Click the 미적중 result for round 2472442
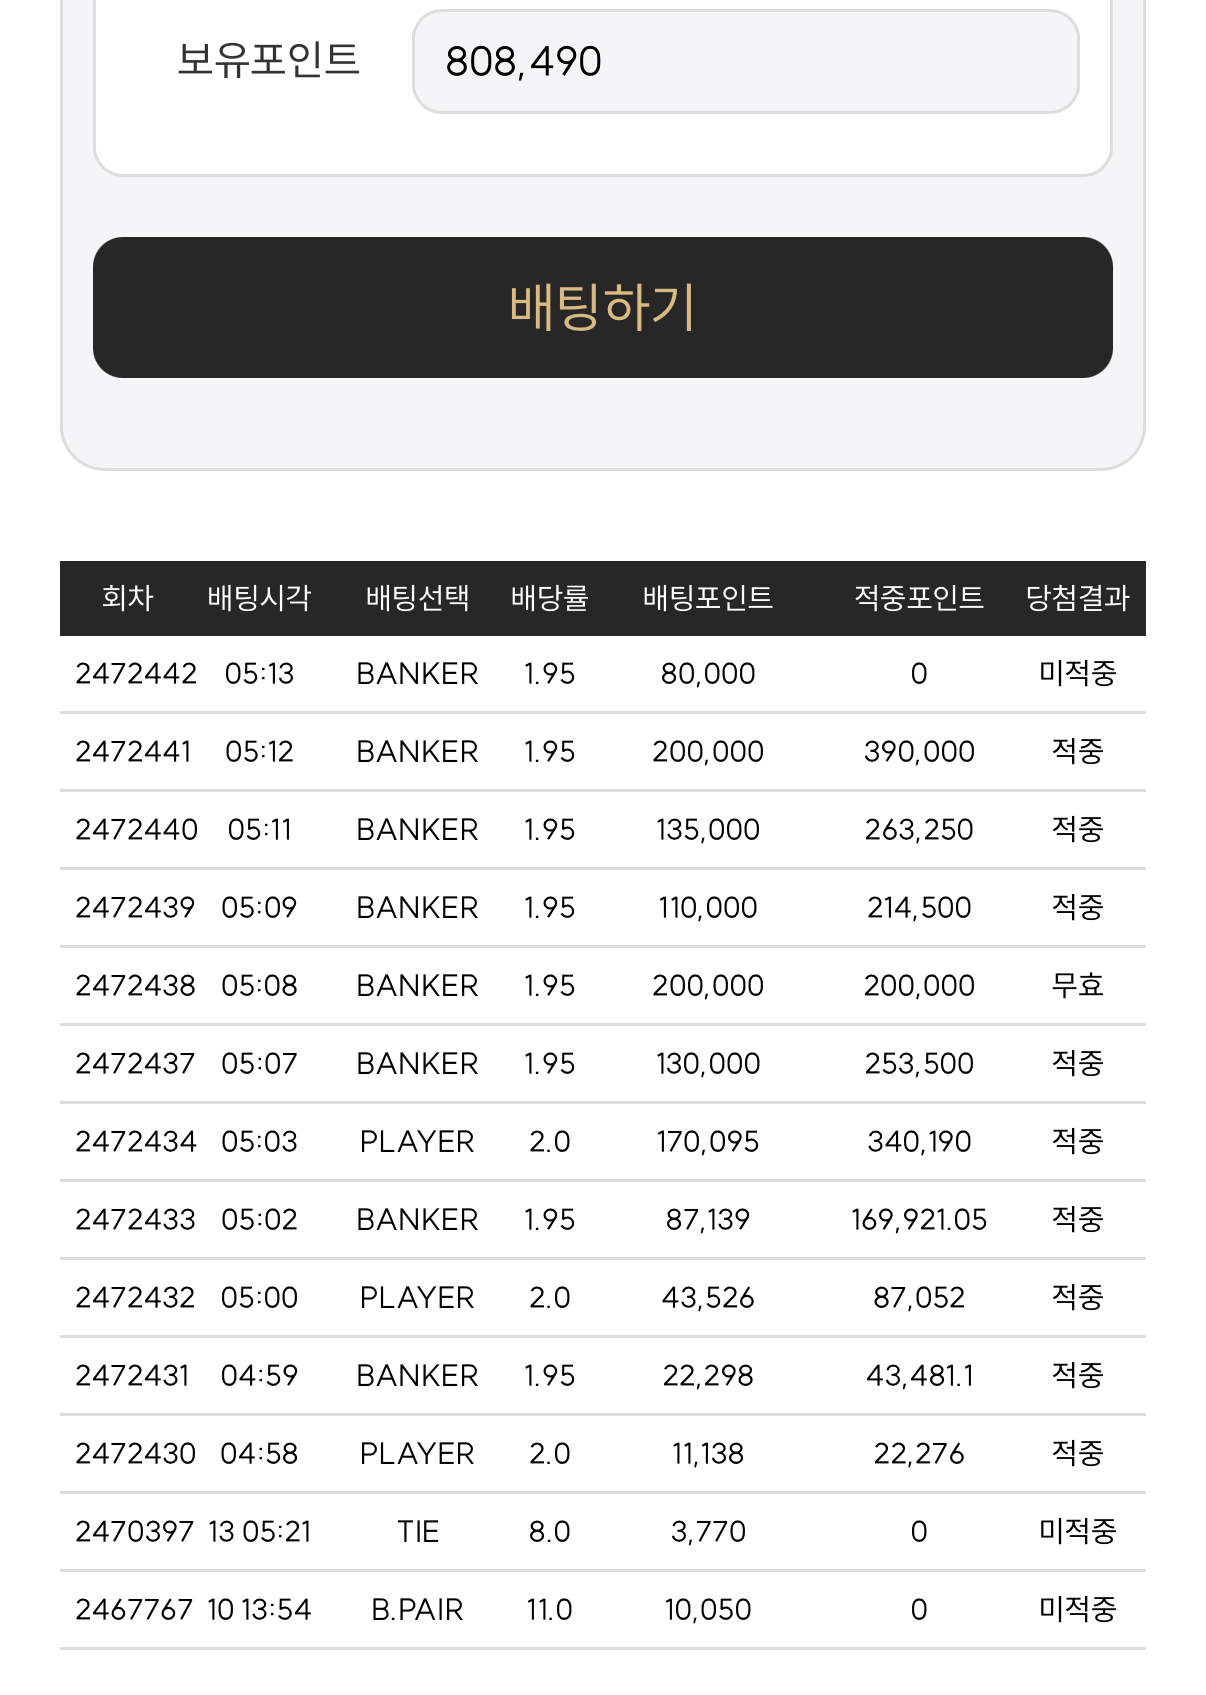1206x1695 pixels. 1077,674
